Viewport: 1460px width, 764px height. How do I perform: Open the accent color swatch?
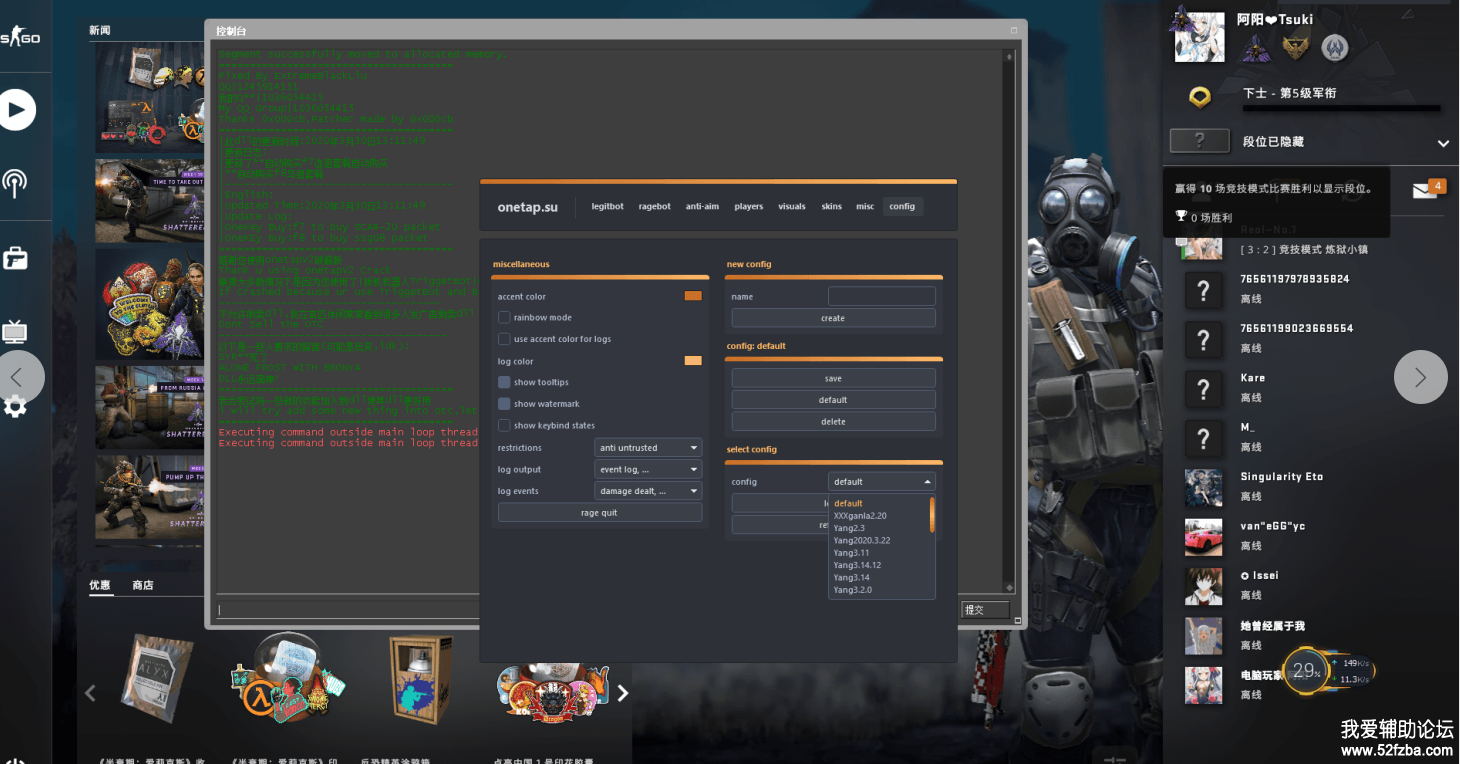693,296
